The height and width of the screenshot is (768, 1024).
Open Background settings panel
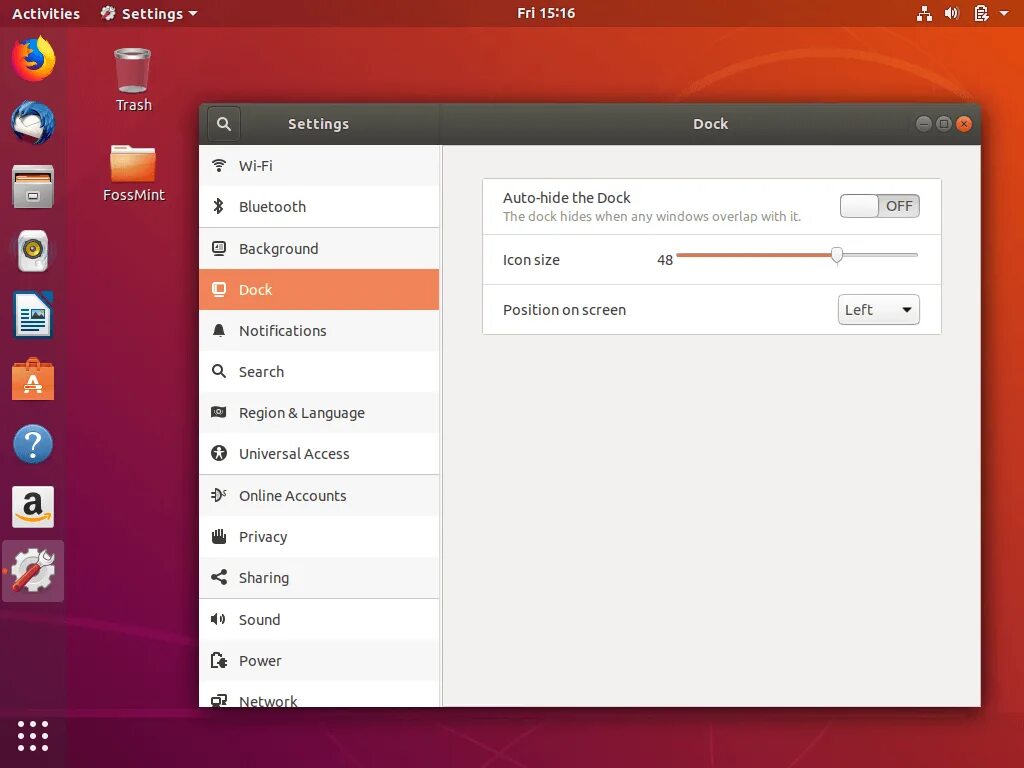click(x=319, y=249)
